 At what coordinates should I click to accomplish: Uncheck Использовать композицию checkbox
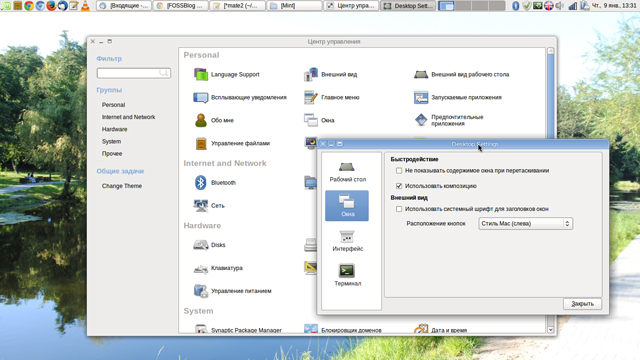[x=399, y=186]
